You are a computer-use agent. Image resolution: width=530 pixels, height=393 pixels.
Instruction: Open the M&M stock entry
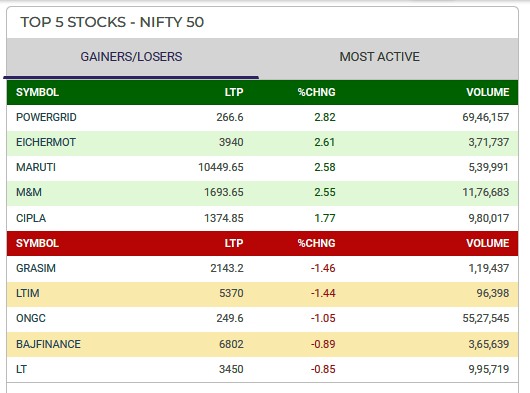click(x=29, y=192)
